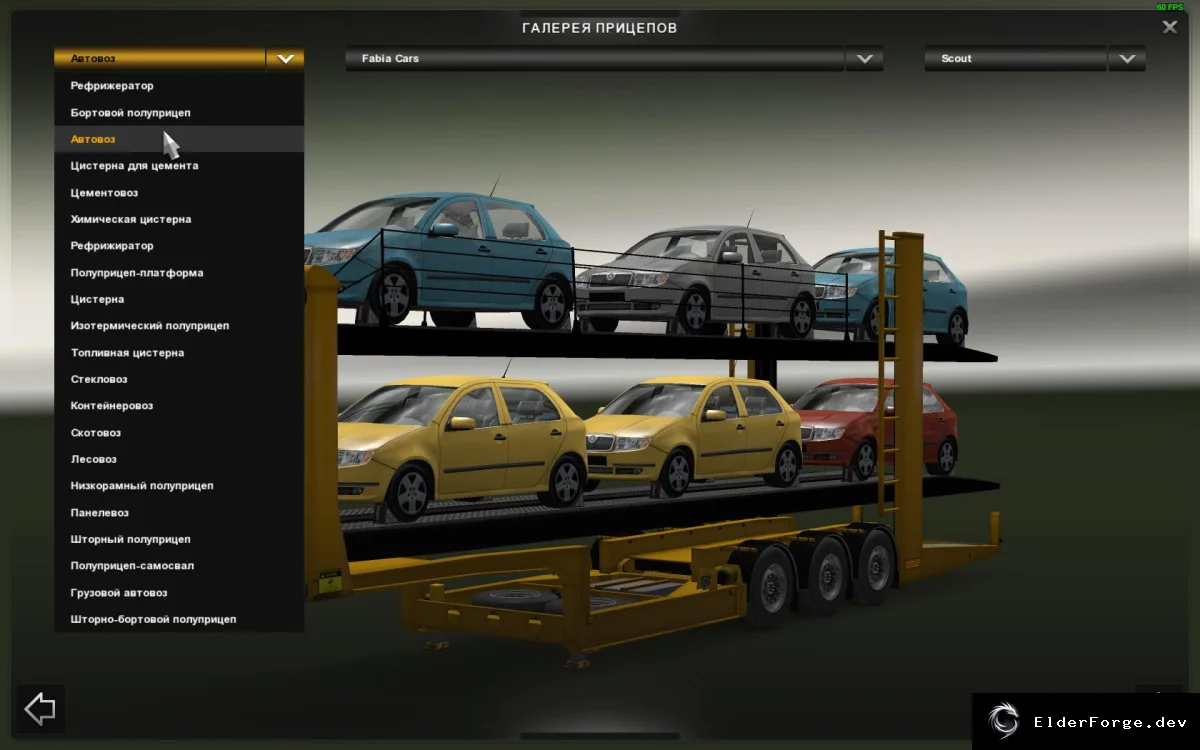The width and height of the screenshot is (1200, 750).
Task: Click the back arrow icon
Action: click(40, 710)
